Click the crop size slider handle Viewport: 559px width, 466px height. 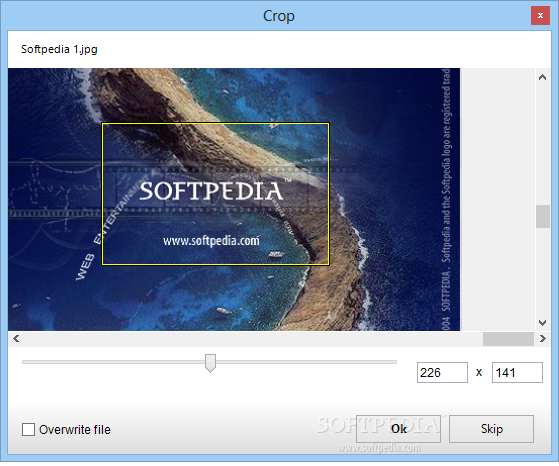(210, 363)
